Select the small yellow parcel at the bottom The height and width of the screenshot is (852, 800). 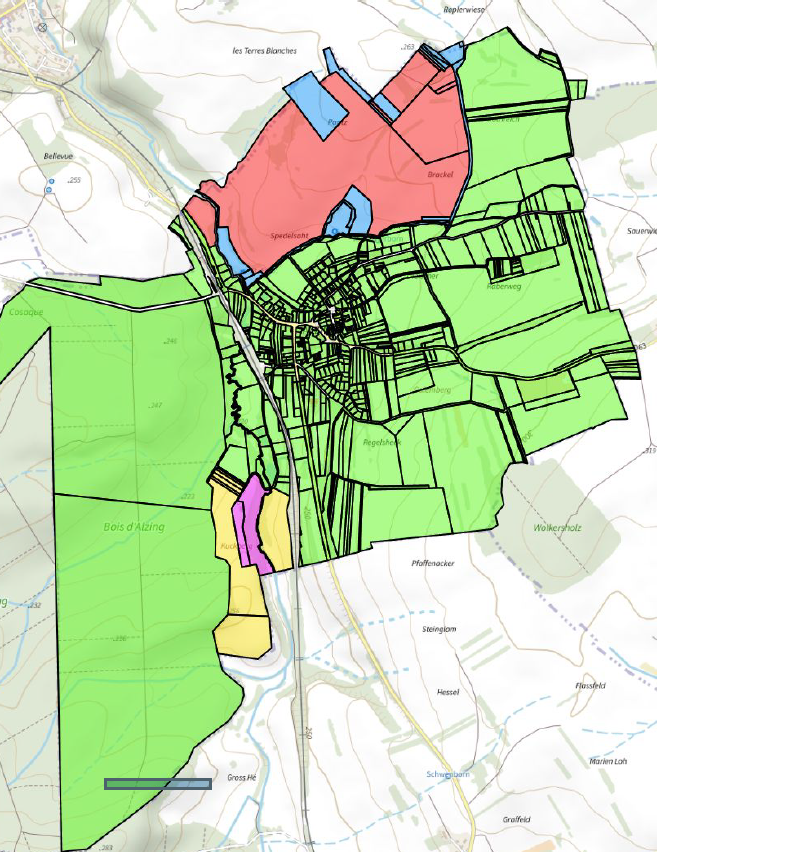[243, 636]
